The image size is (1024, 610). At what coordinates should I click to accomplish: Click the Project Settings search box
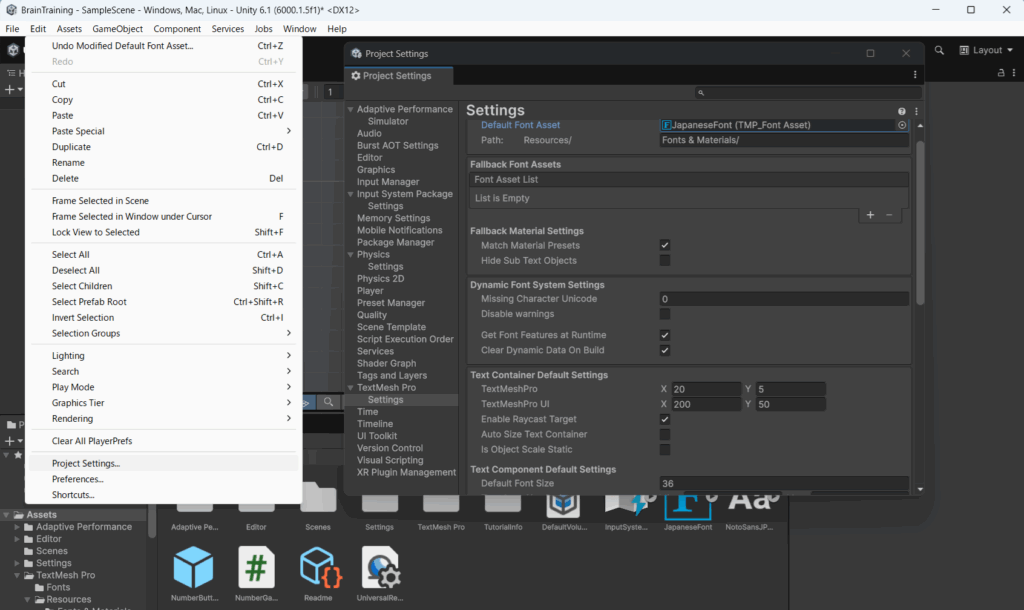pos(808,93)
